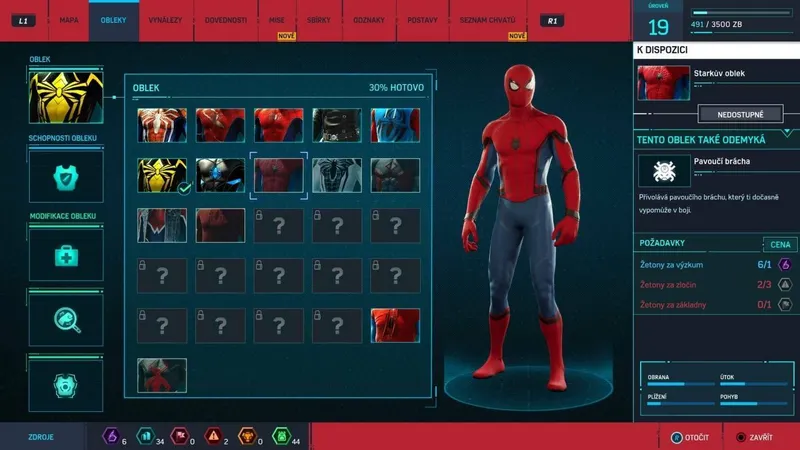Click the Pavoučí brácha power icon
The width and height of the screenshot is (800, 450).
pos(664,171)
